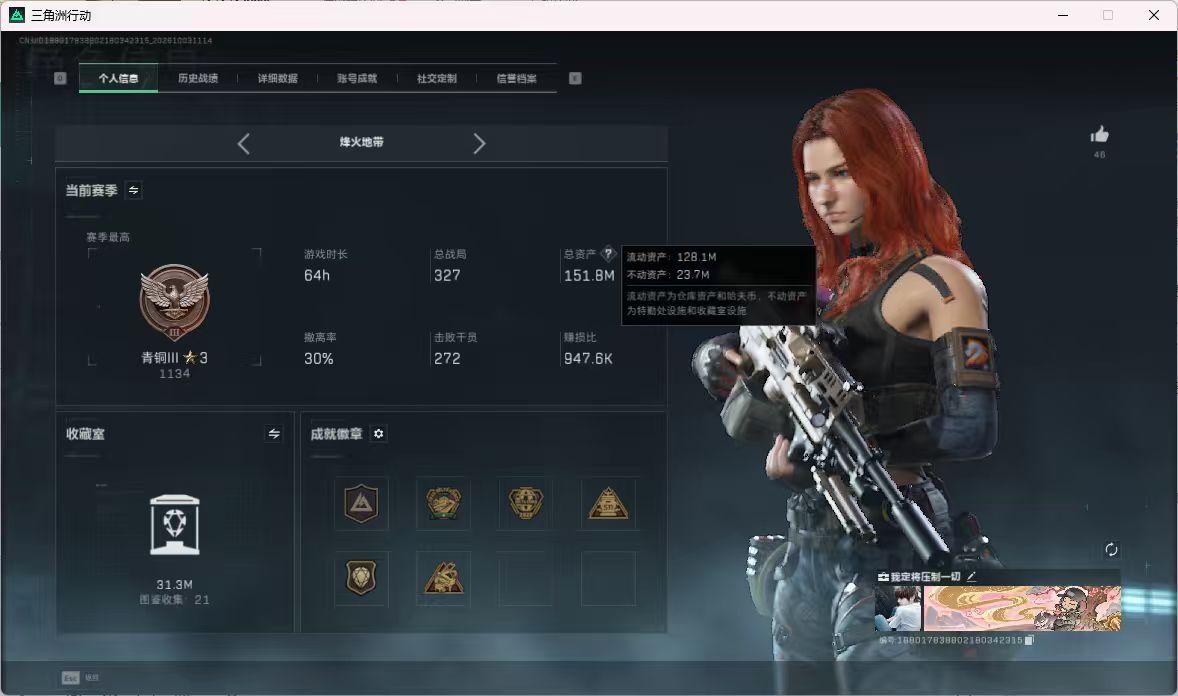The height and width of the screenshot is (696, 1178).
Task: Click the 64h playtime value
Action: pos(317,276)
